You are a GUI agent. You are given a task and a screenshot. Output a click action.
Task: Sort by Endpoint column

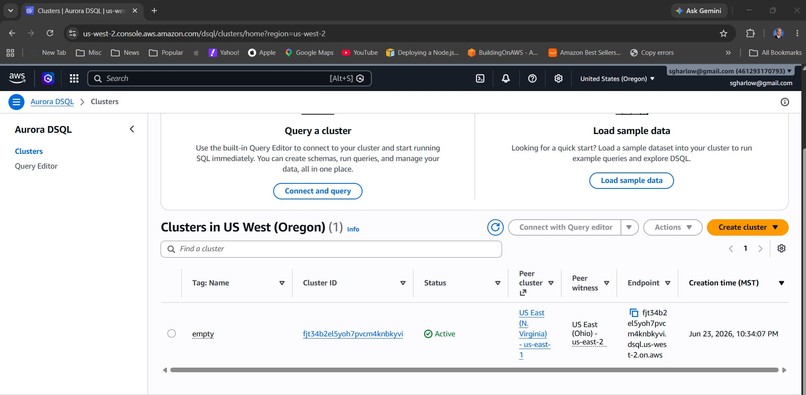click(x=668, y=283)
